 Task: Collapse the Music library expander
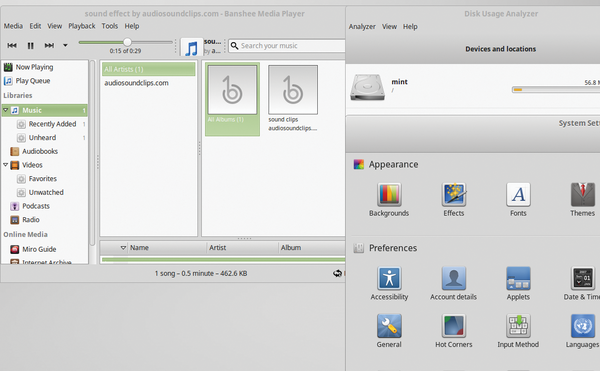(5, 110)
